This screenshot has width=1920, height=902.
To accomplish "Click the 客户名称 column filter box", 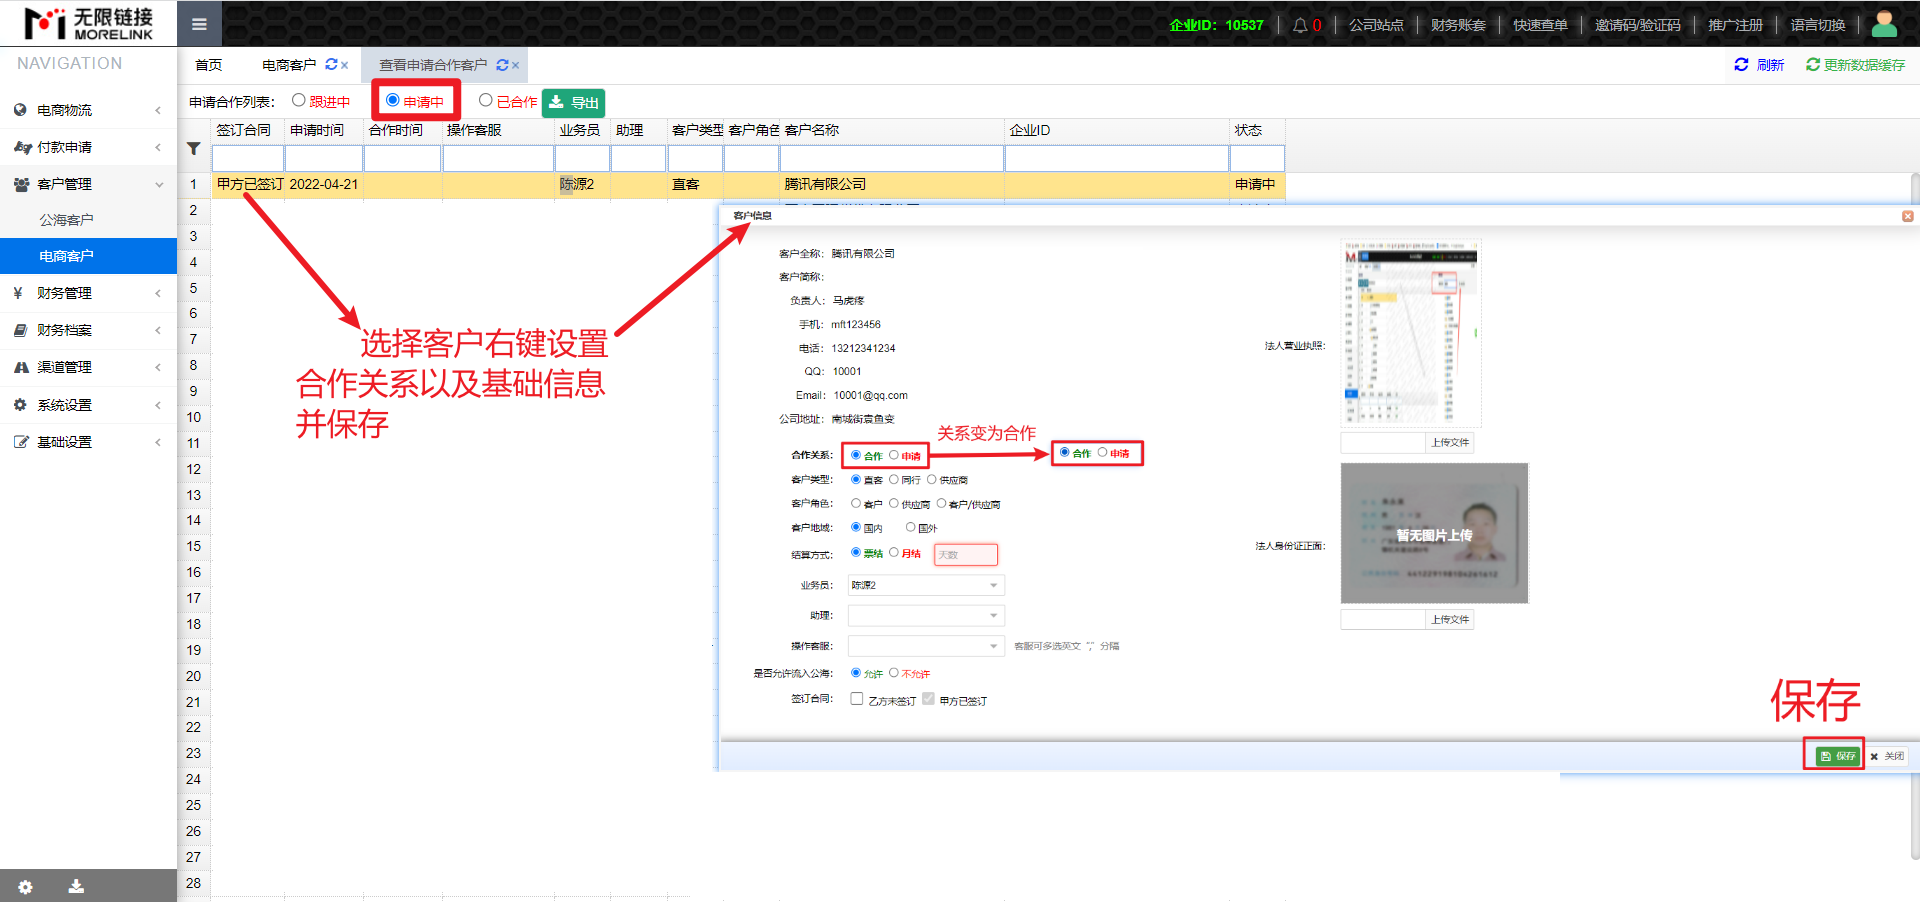I will [892, 158].
